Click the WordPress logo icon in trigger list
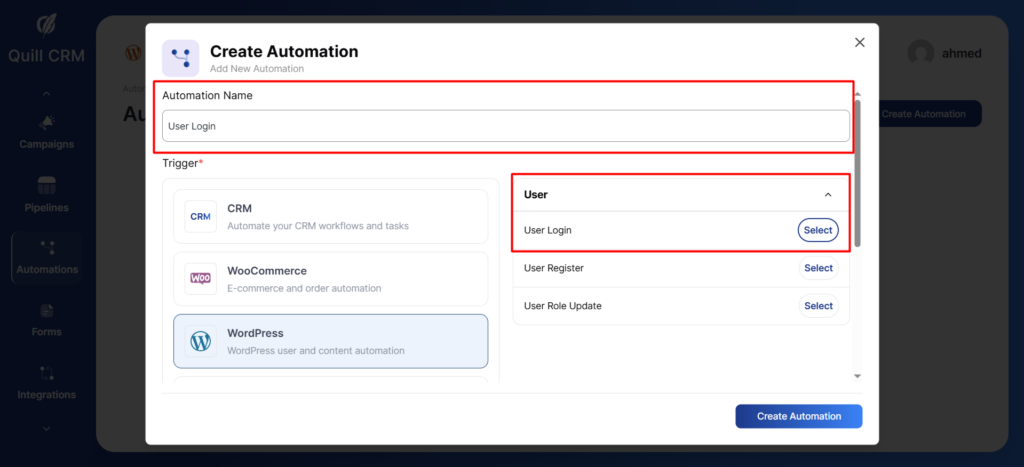 point(201,341)
